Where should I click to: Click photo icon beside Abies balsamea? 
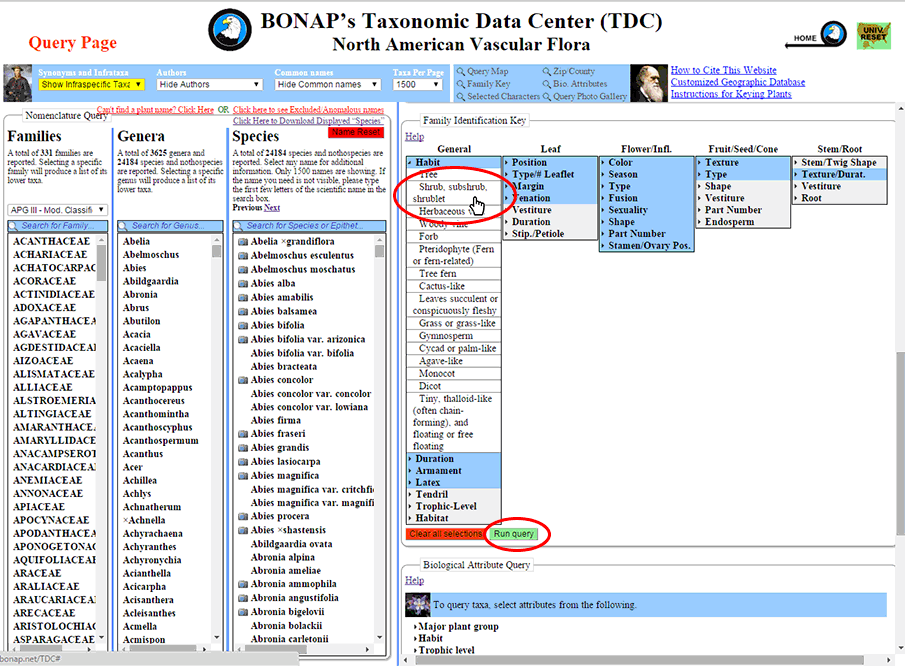243,312
